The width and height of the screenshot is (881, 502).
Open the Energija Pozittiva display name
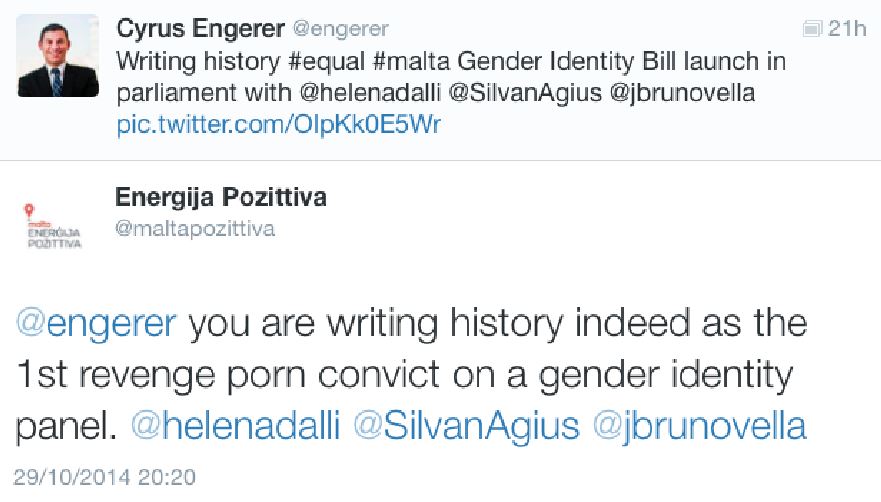tap(221, 197)
